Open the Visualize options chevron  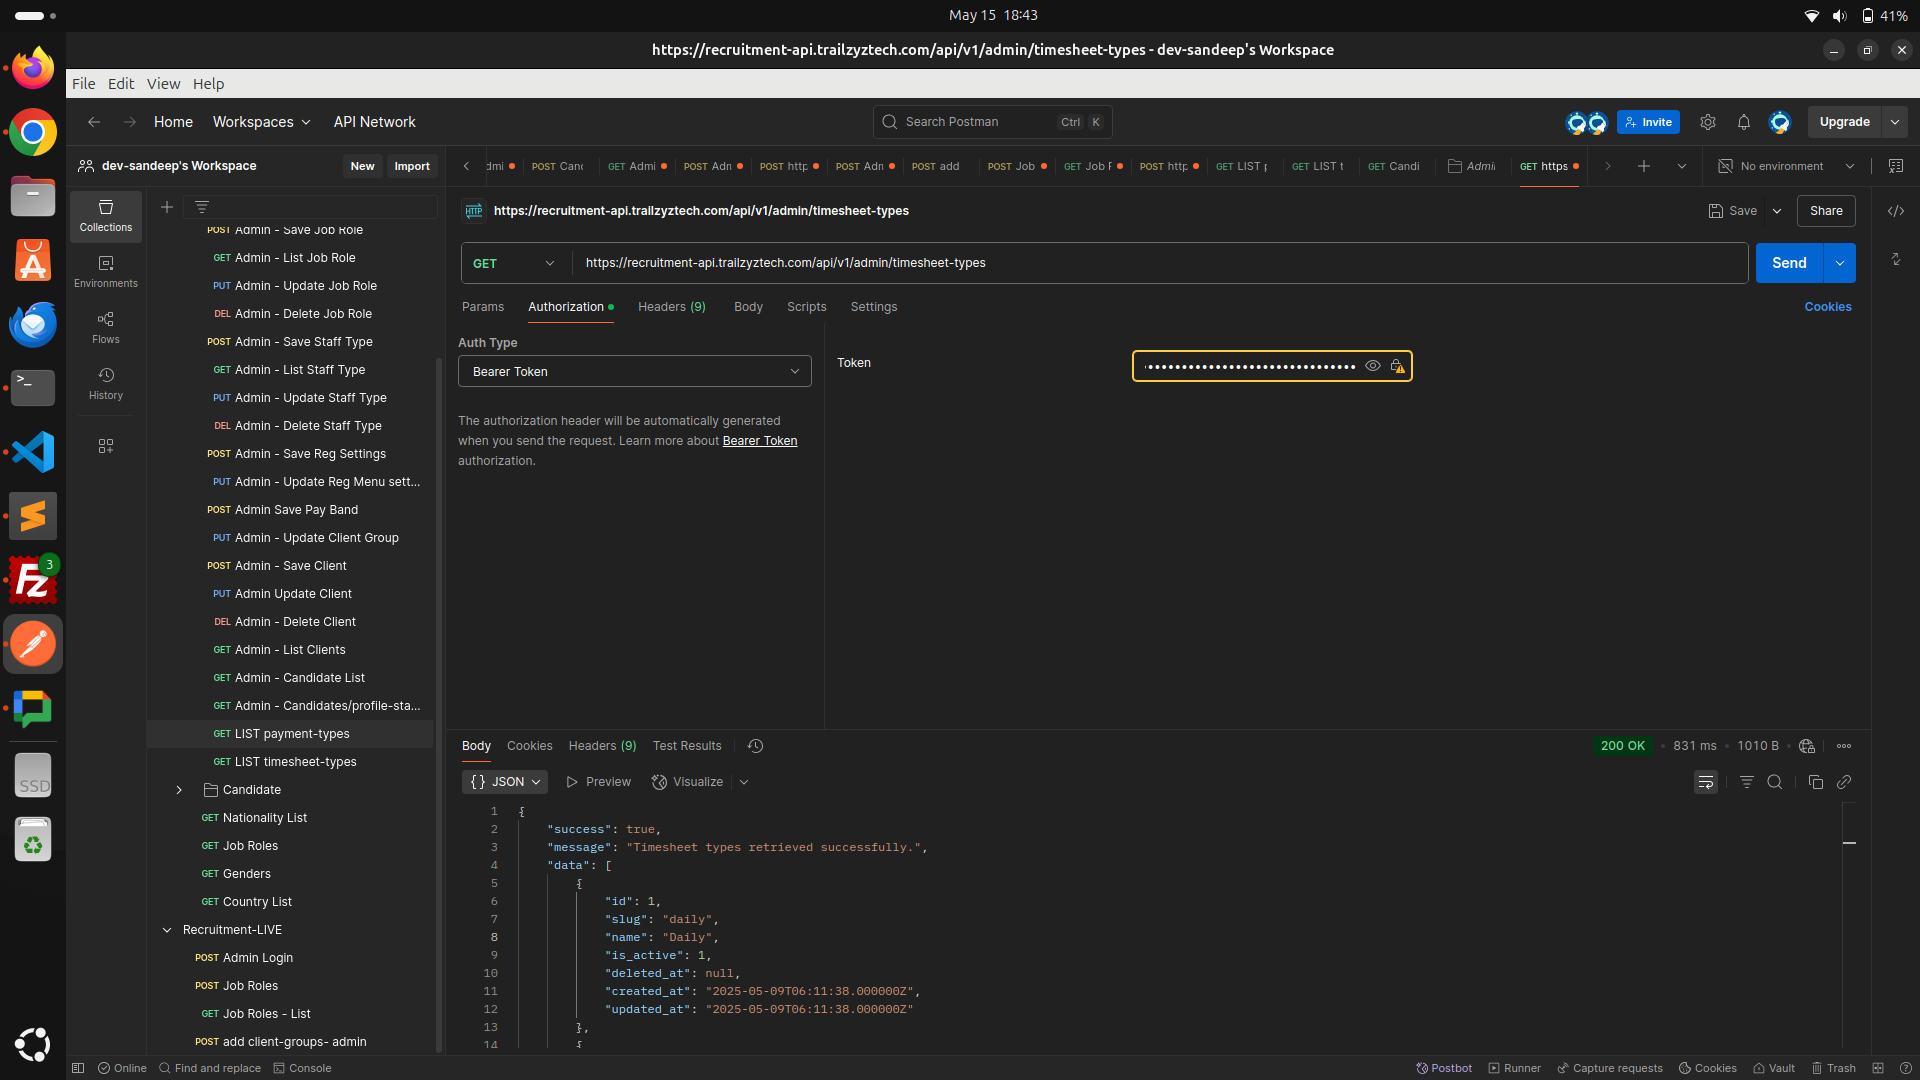click(744, 782)
